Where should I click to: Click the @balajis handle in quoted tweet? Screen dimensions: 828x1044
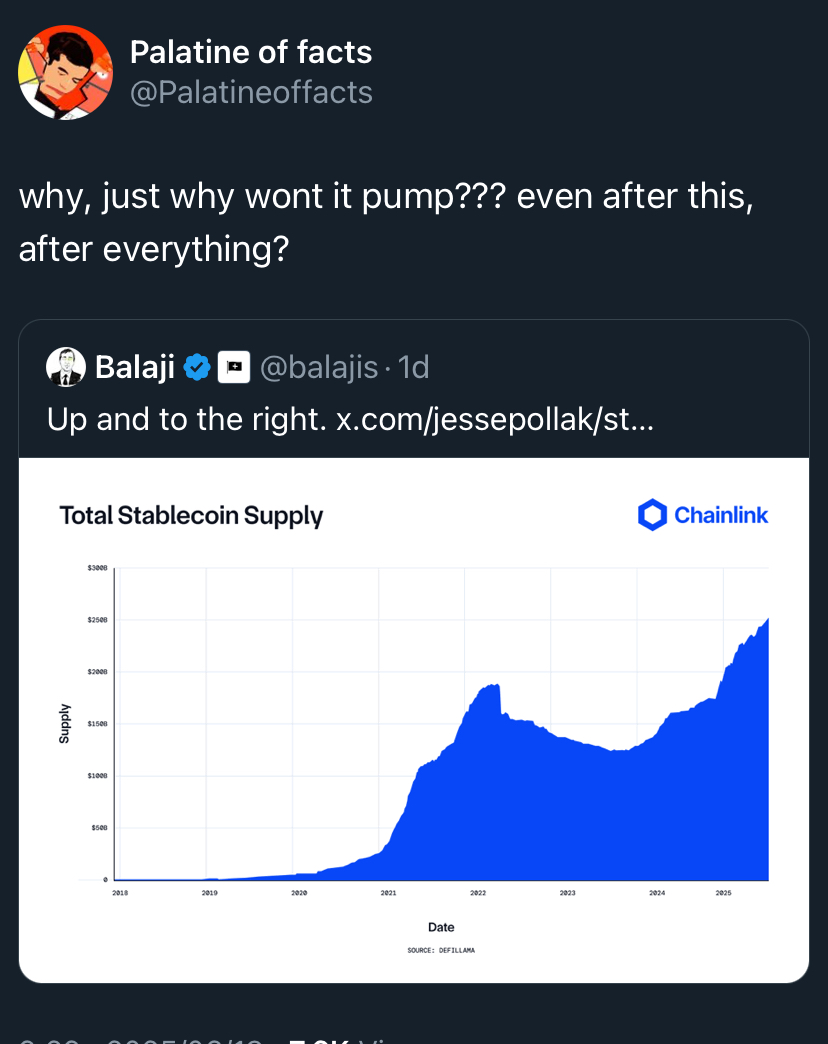click(319, 367)
